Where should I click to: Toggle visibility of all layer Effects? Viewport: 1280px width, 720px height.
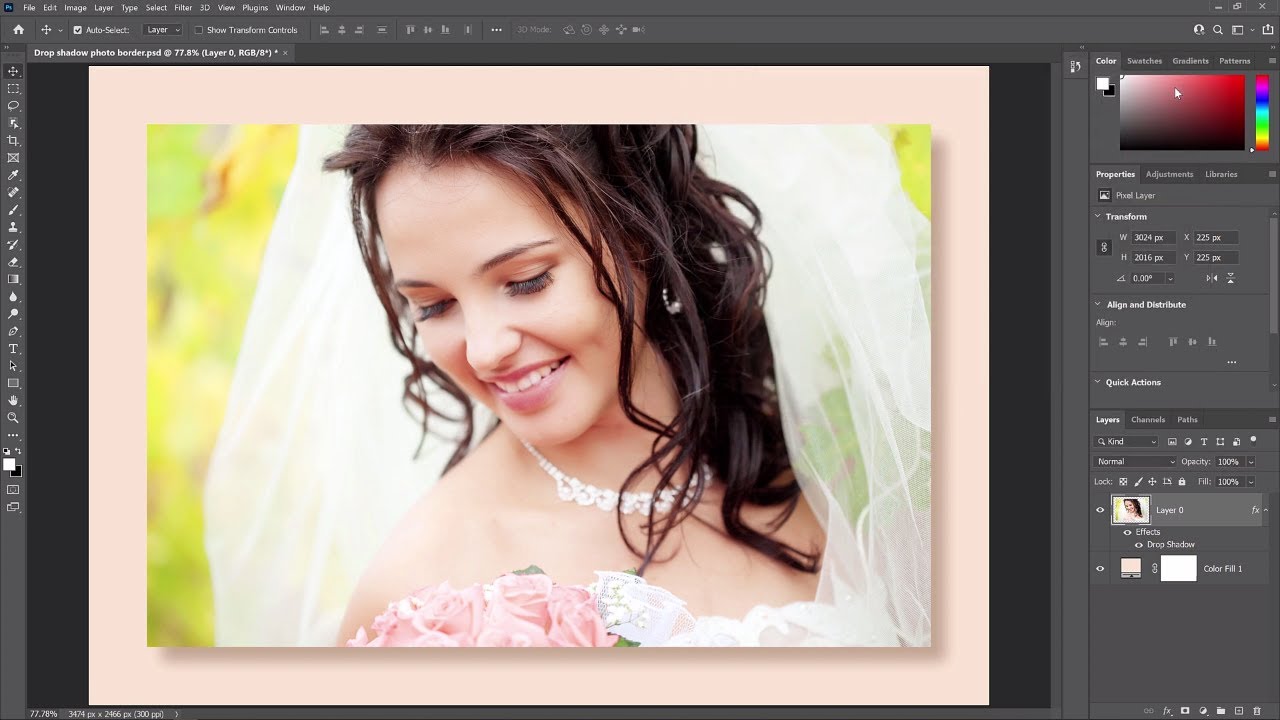click(1127, 532)
